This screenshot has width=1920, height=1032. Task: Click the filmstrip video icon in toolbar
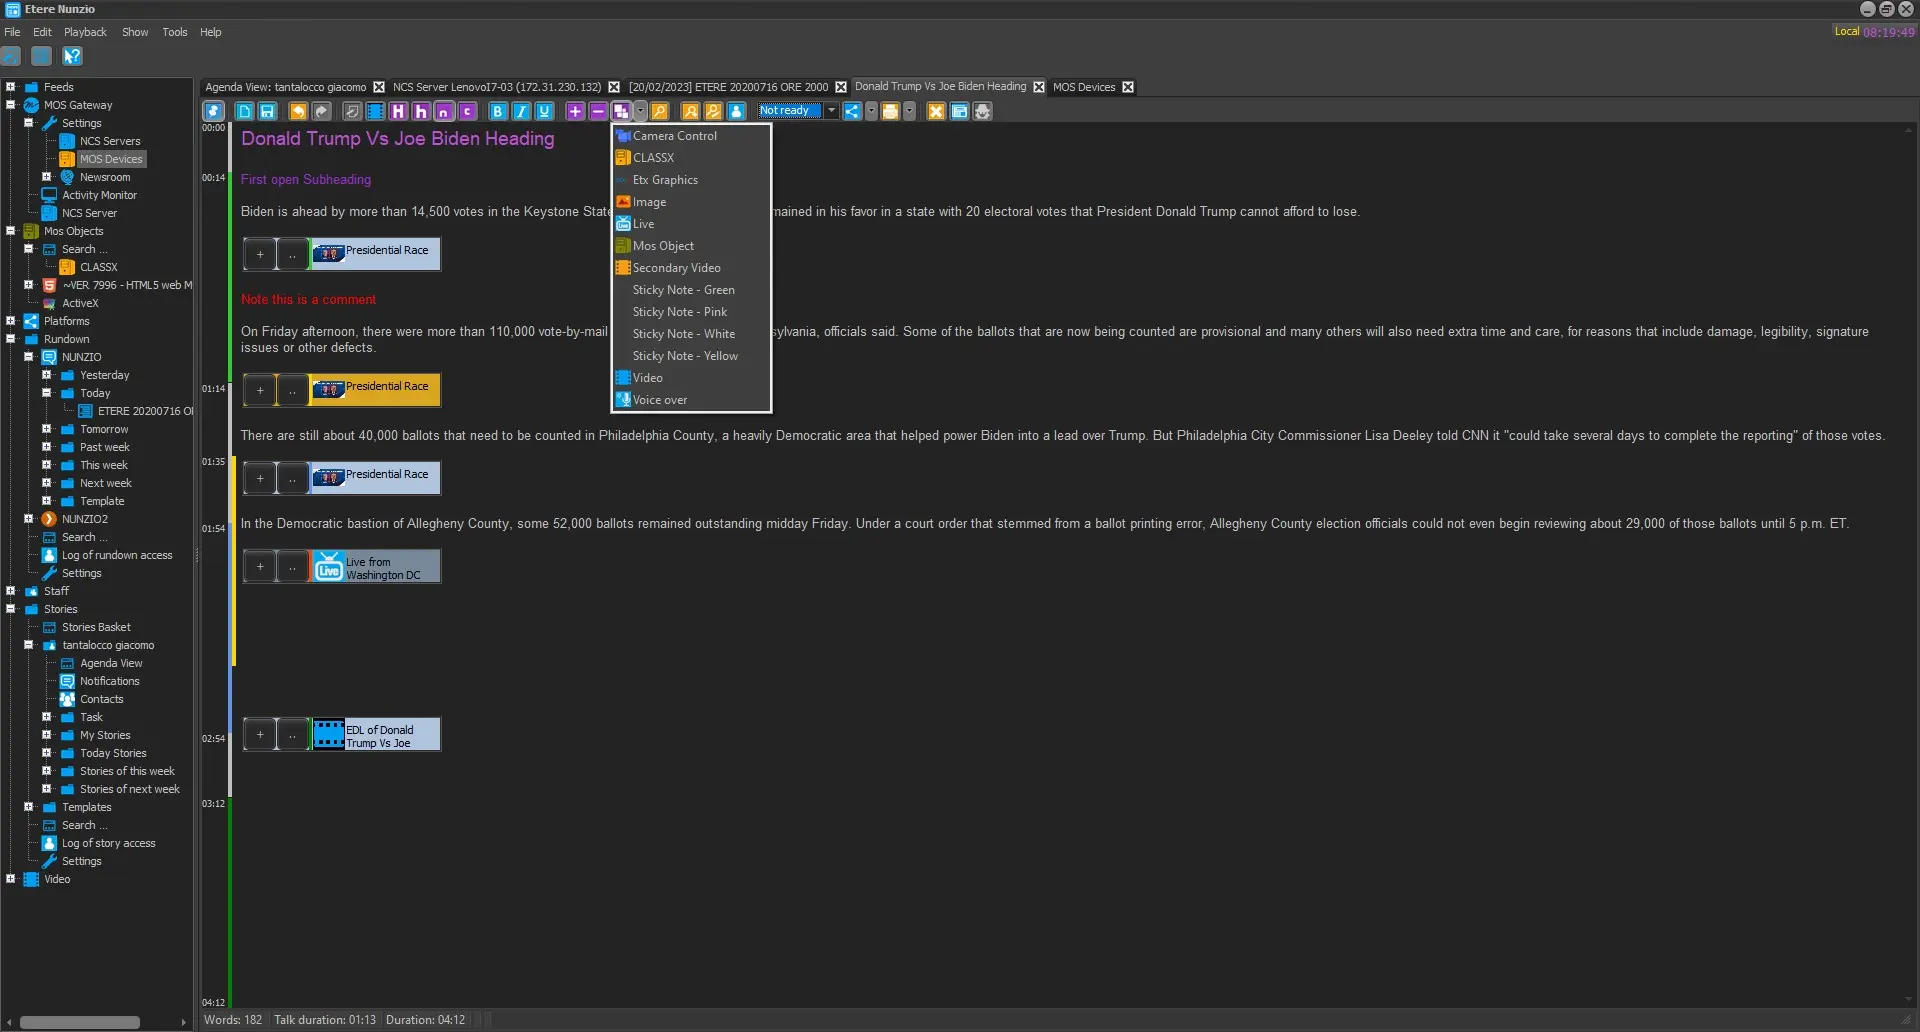pos(375,111)
